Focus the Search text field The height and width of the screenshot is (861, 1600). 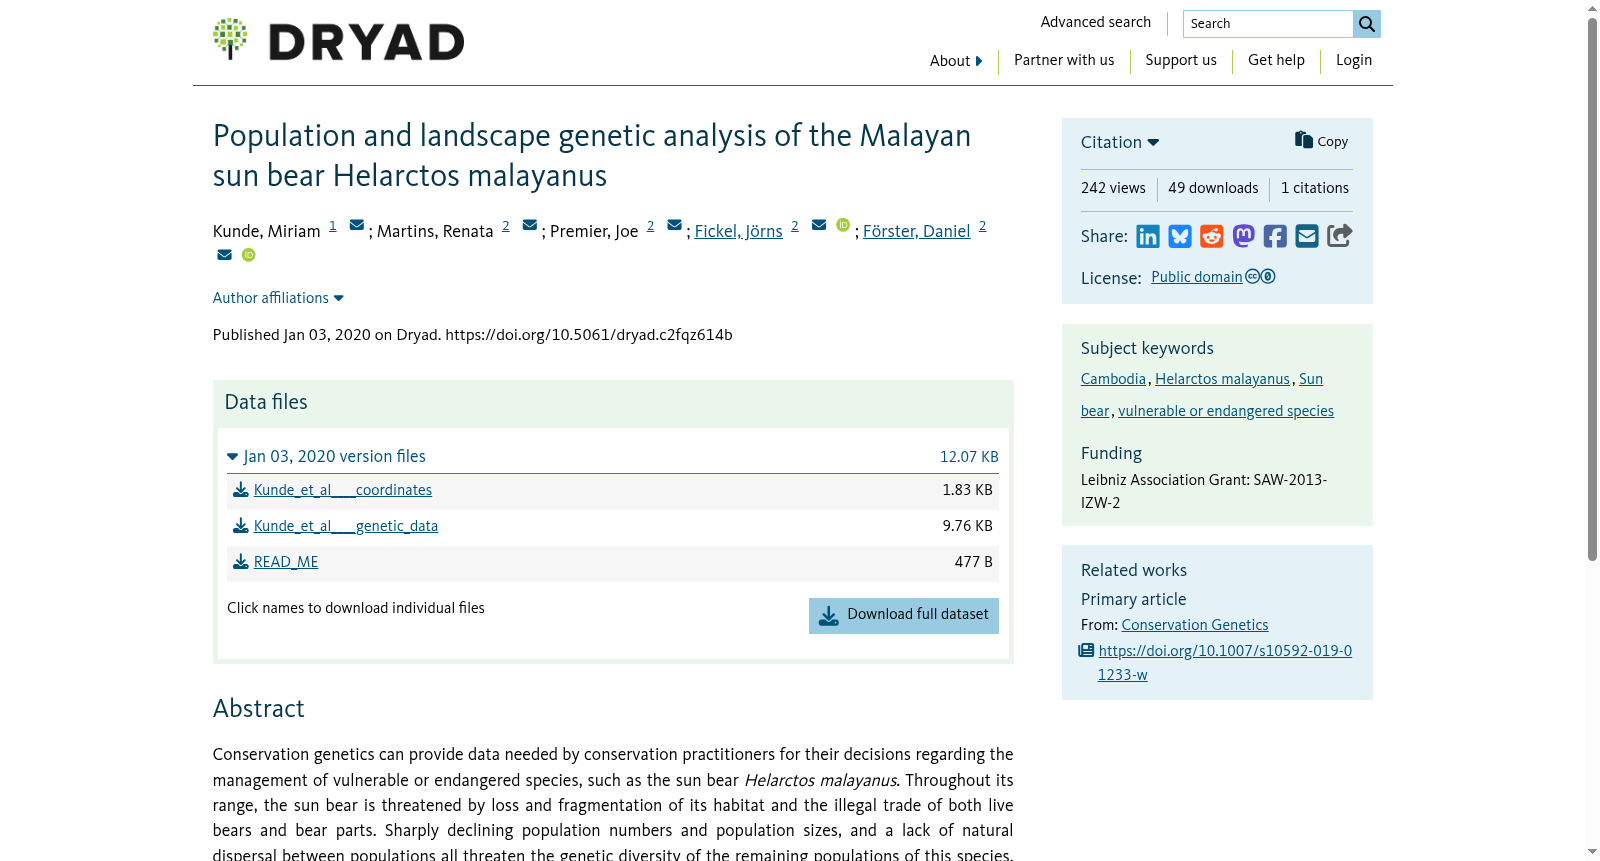pos(1268,24)
